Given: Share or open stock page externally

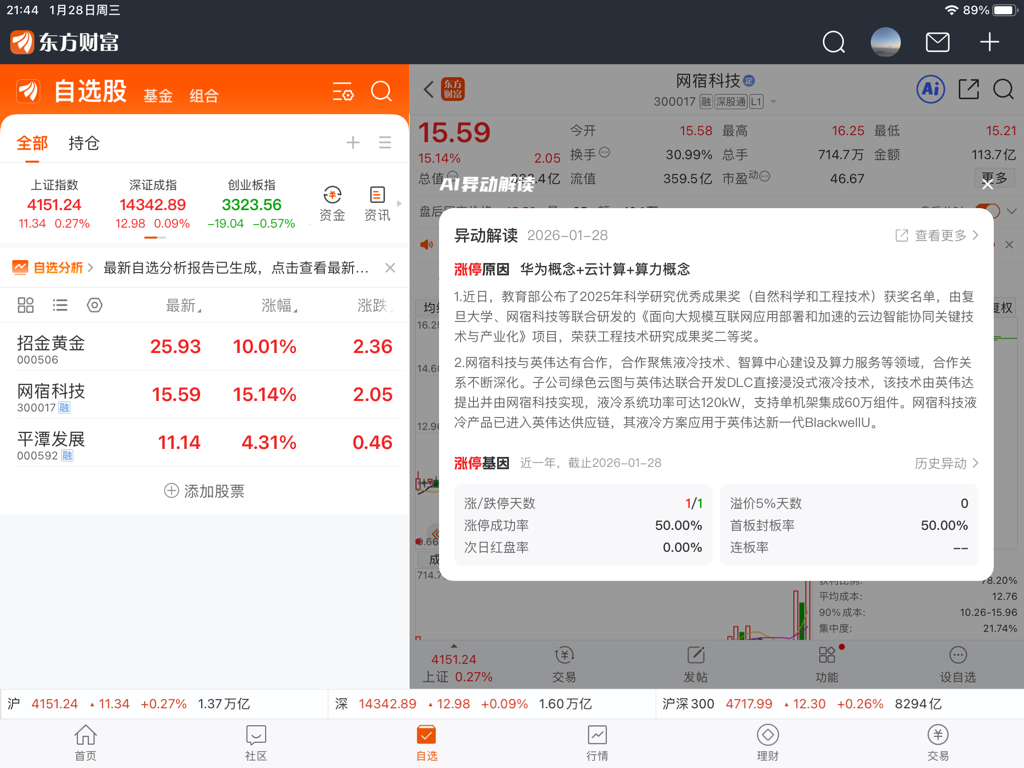Looking at the screenshot, I should pos(968,89).
